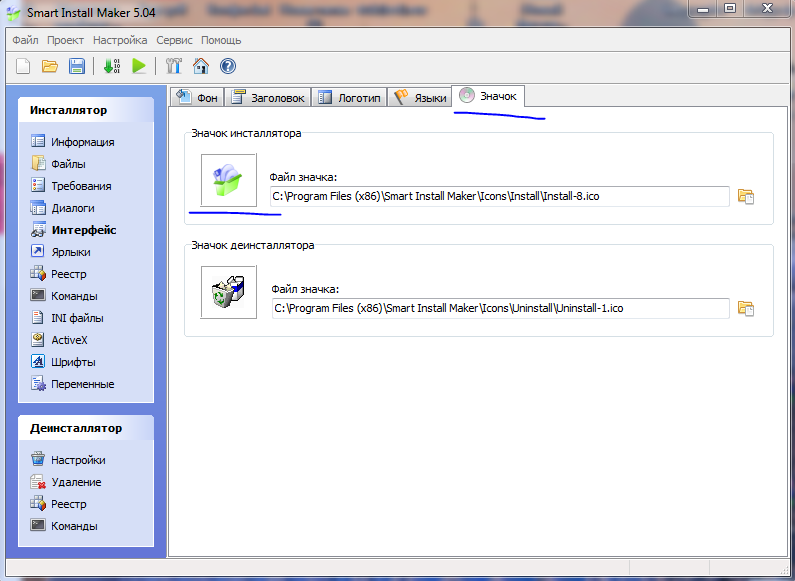The image size is (795, 581).
Task: Click the home page toolbar icon
Action: coord(201,66)
